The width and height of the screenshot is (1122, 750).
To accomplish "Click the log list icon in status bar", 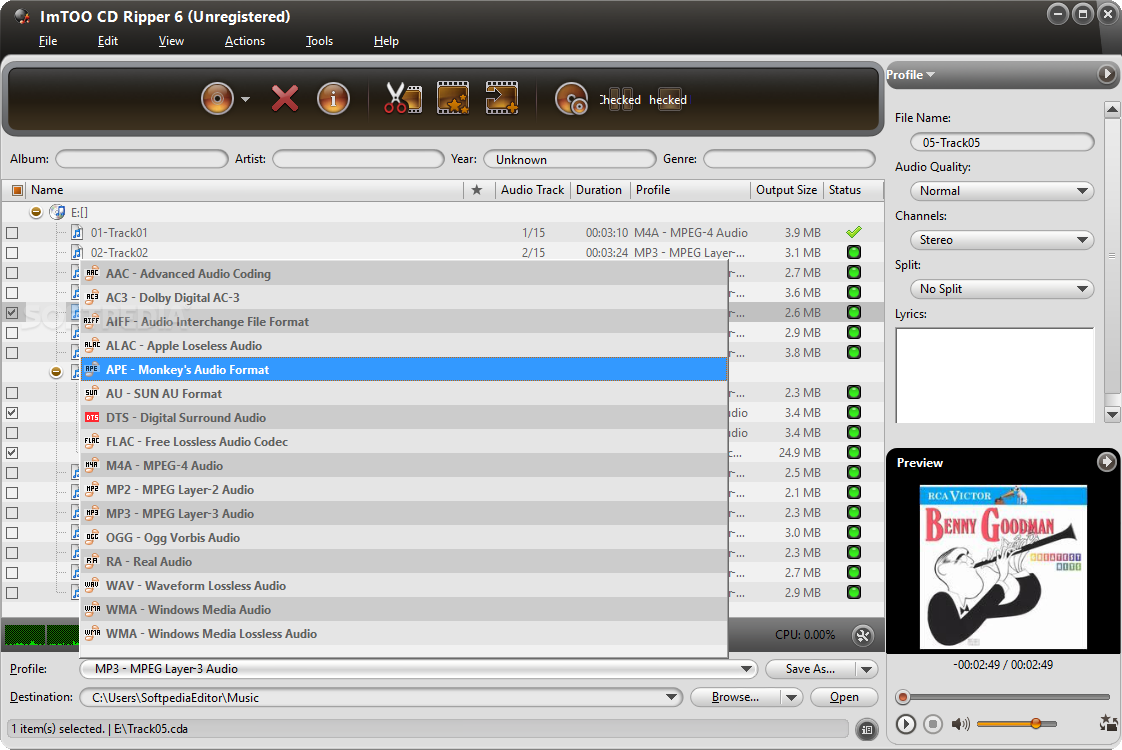I will [x=867, y=729].
